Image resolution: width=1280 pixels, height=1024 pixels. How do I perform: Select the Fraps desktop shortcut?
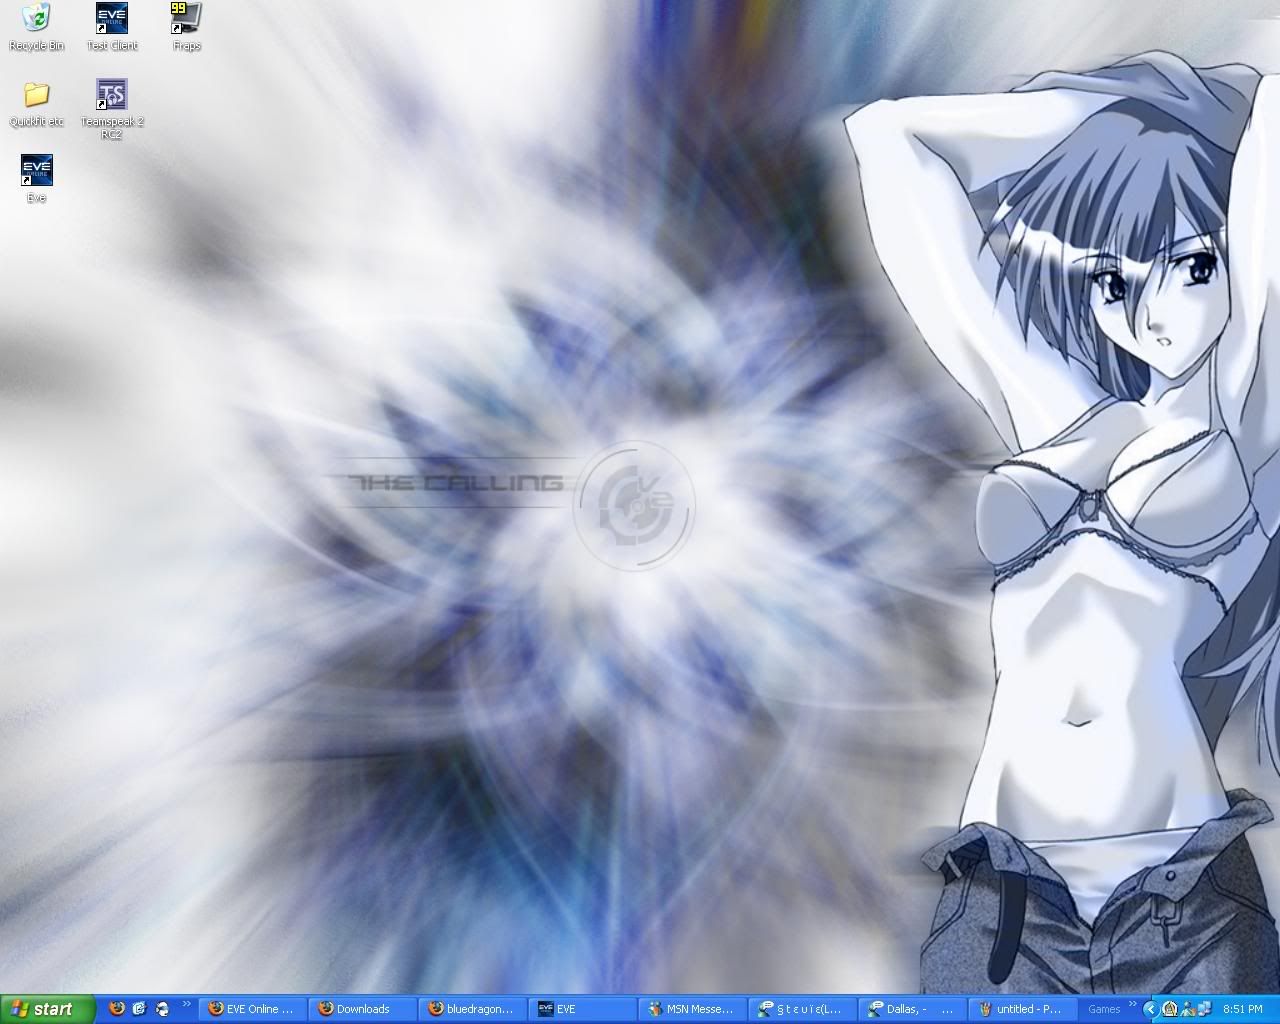tap(186, 27)
